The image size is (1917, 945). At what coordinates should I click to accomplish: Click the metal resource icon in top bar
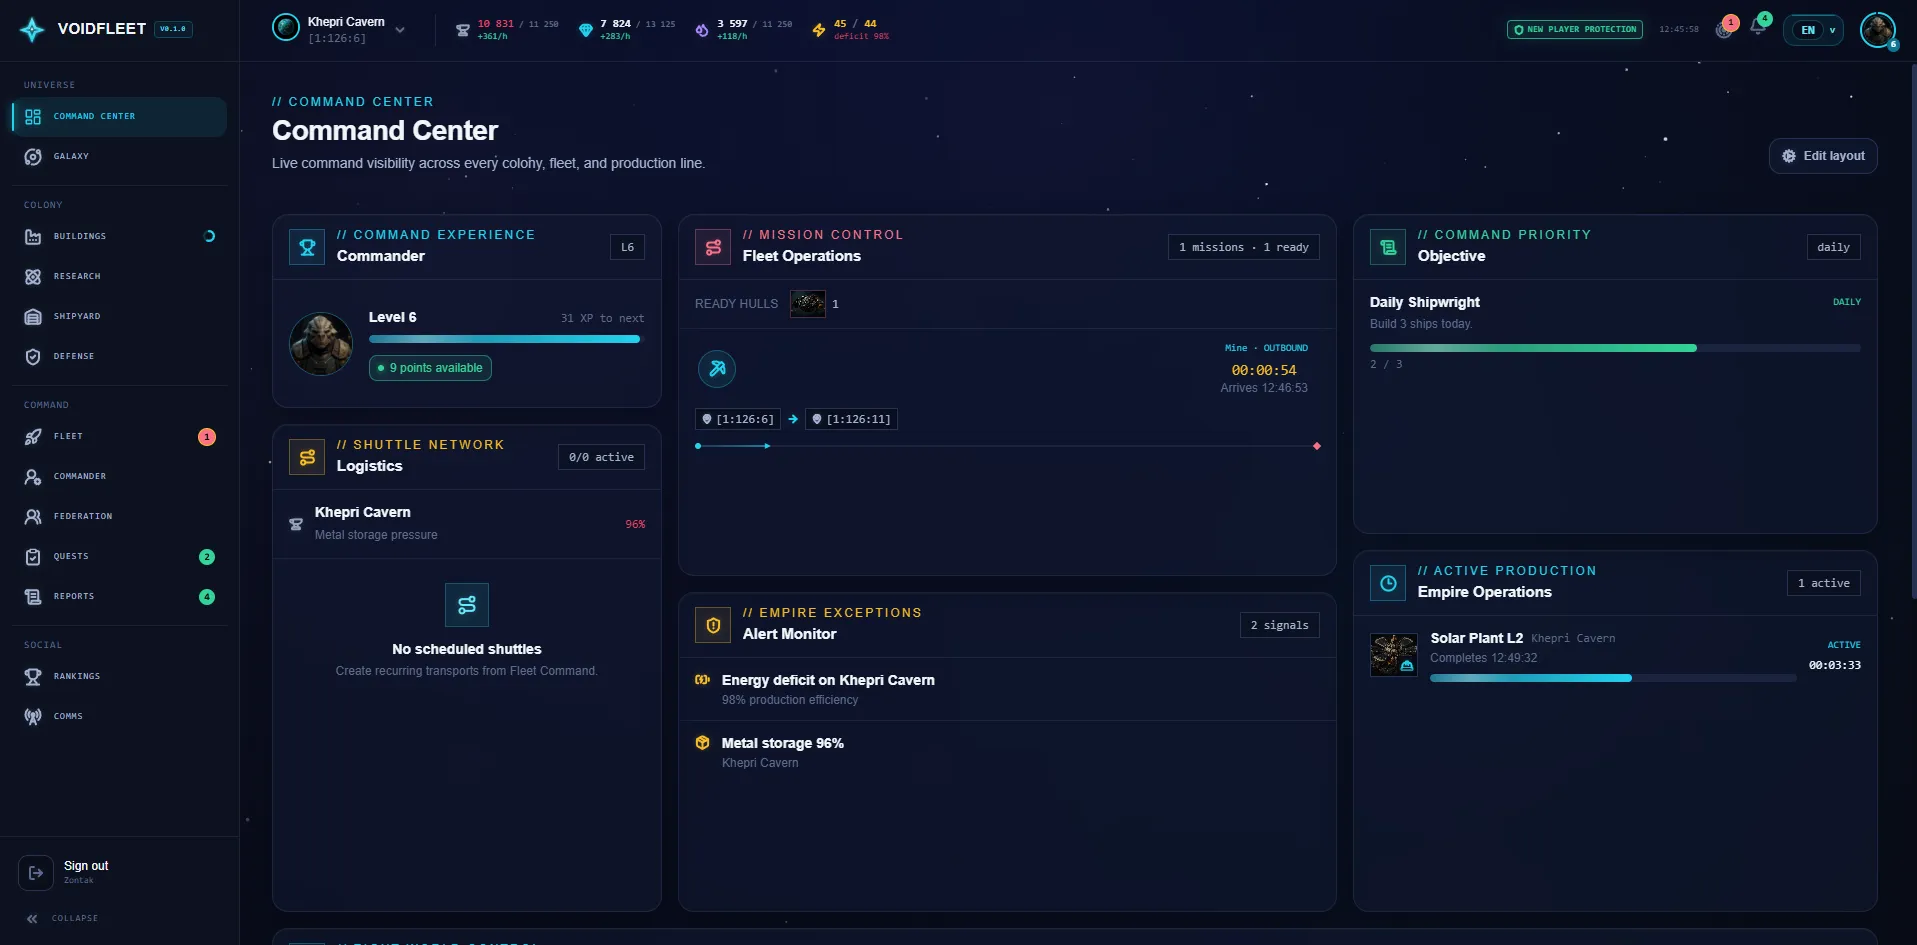pos(462,30)
